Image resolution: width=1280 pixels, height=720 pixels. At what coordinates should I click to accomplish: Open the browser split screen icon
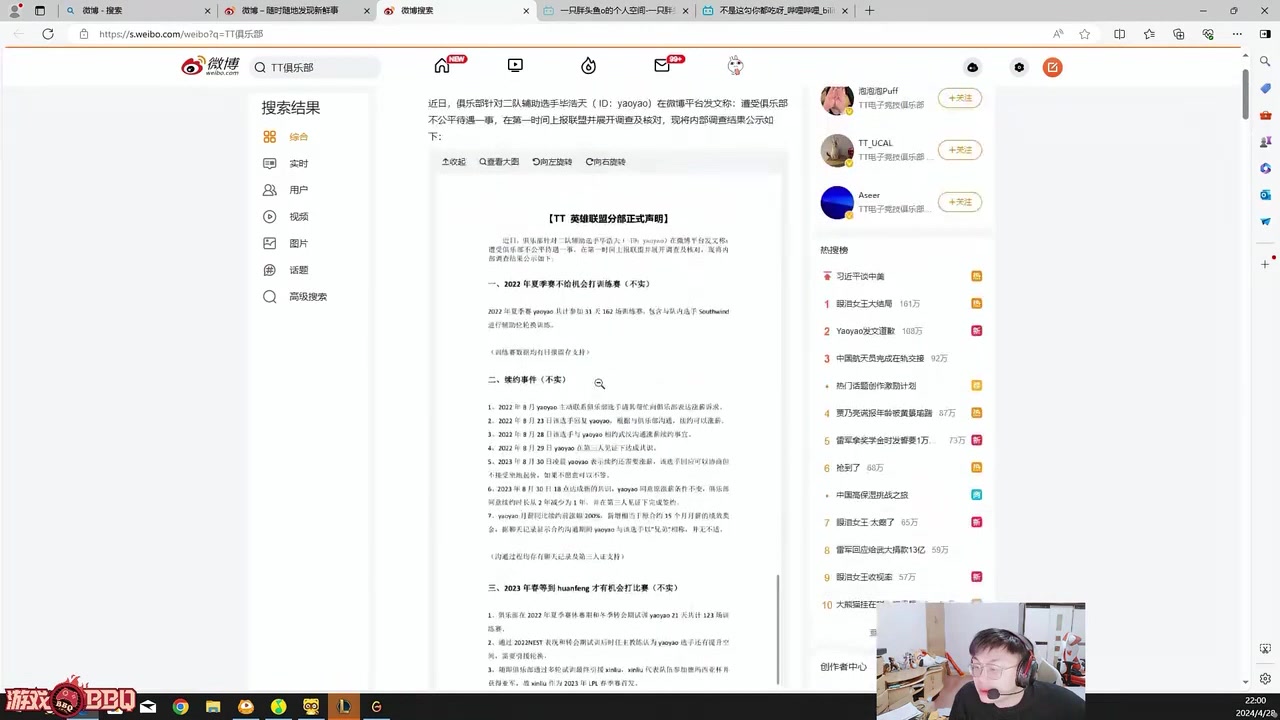pyautogui.click(x=1119, y=34)
